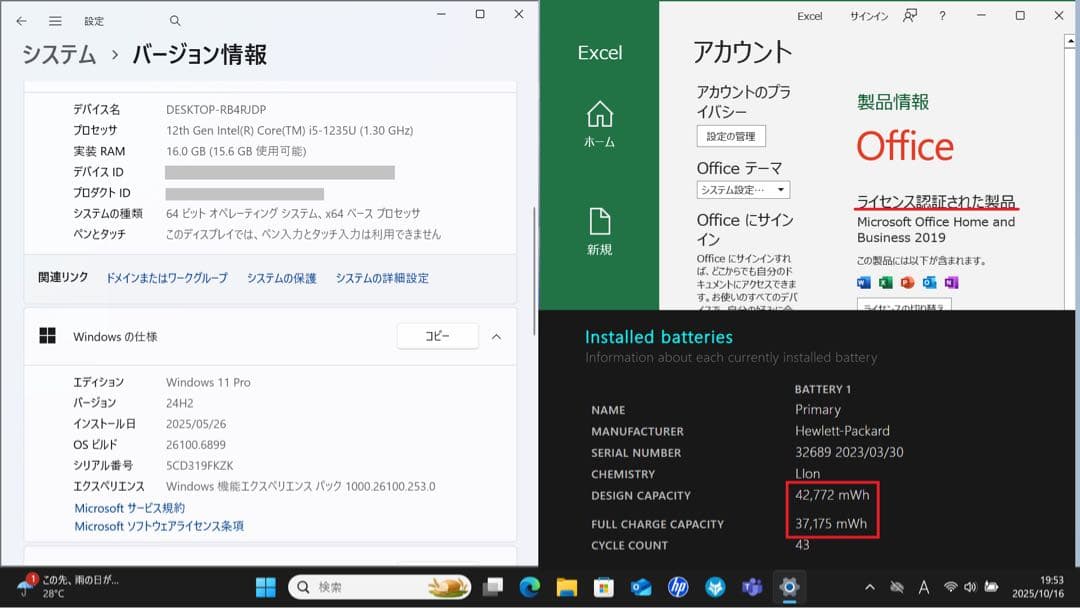The width and height of the screenshot is (1080, 608).
Task: Click the コピー button for Windows specs
Action: tap(437, 336)
